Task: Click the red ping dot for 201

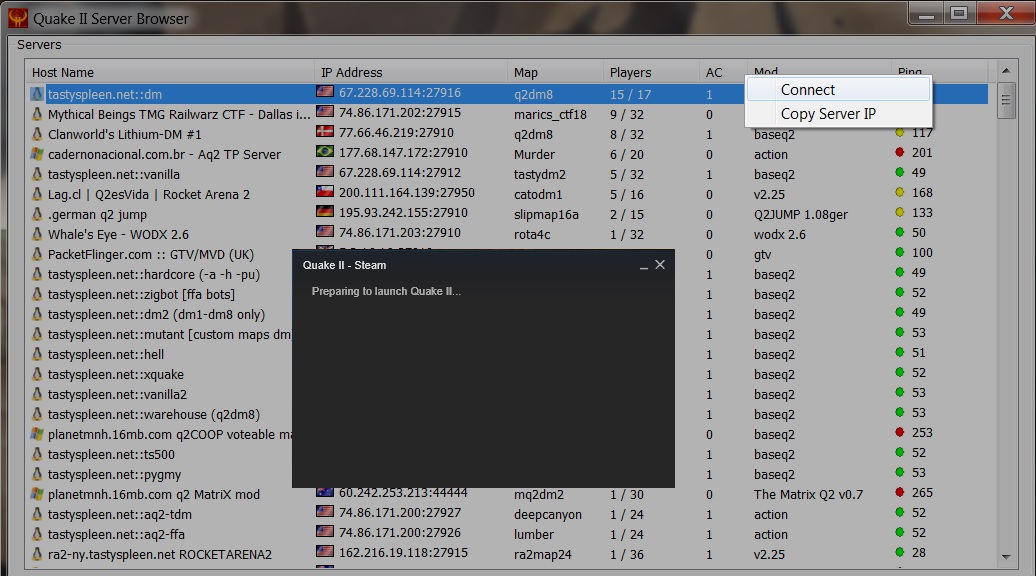Action: (x=899, y=153)
